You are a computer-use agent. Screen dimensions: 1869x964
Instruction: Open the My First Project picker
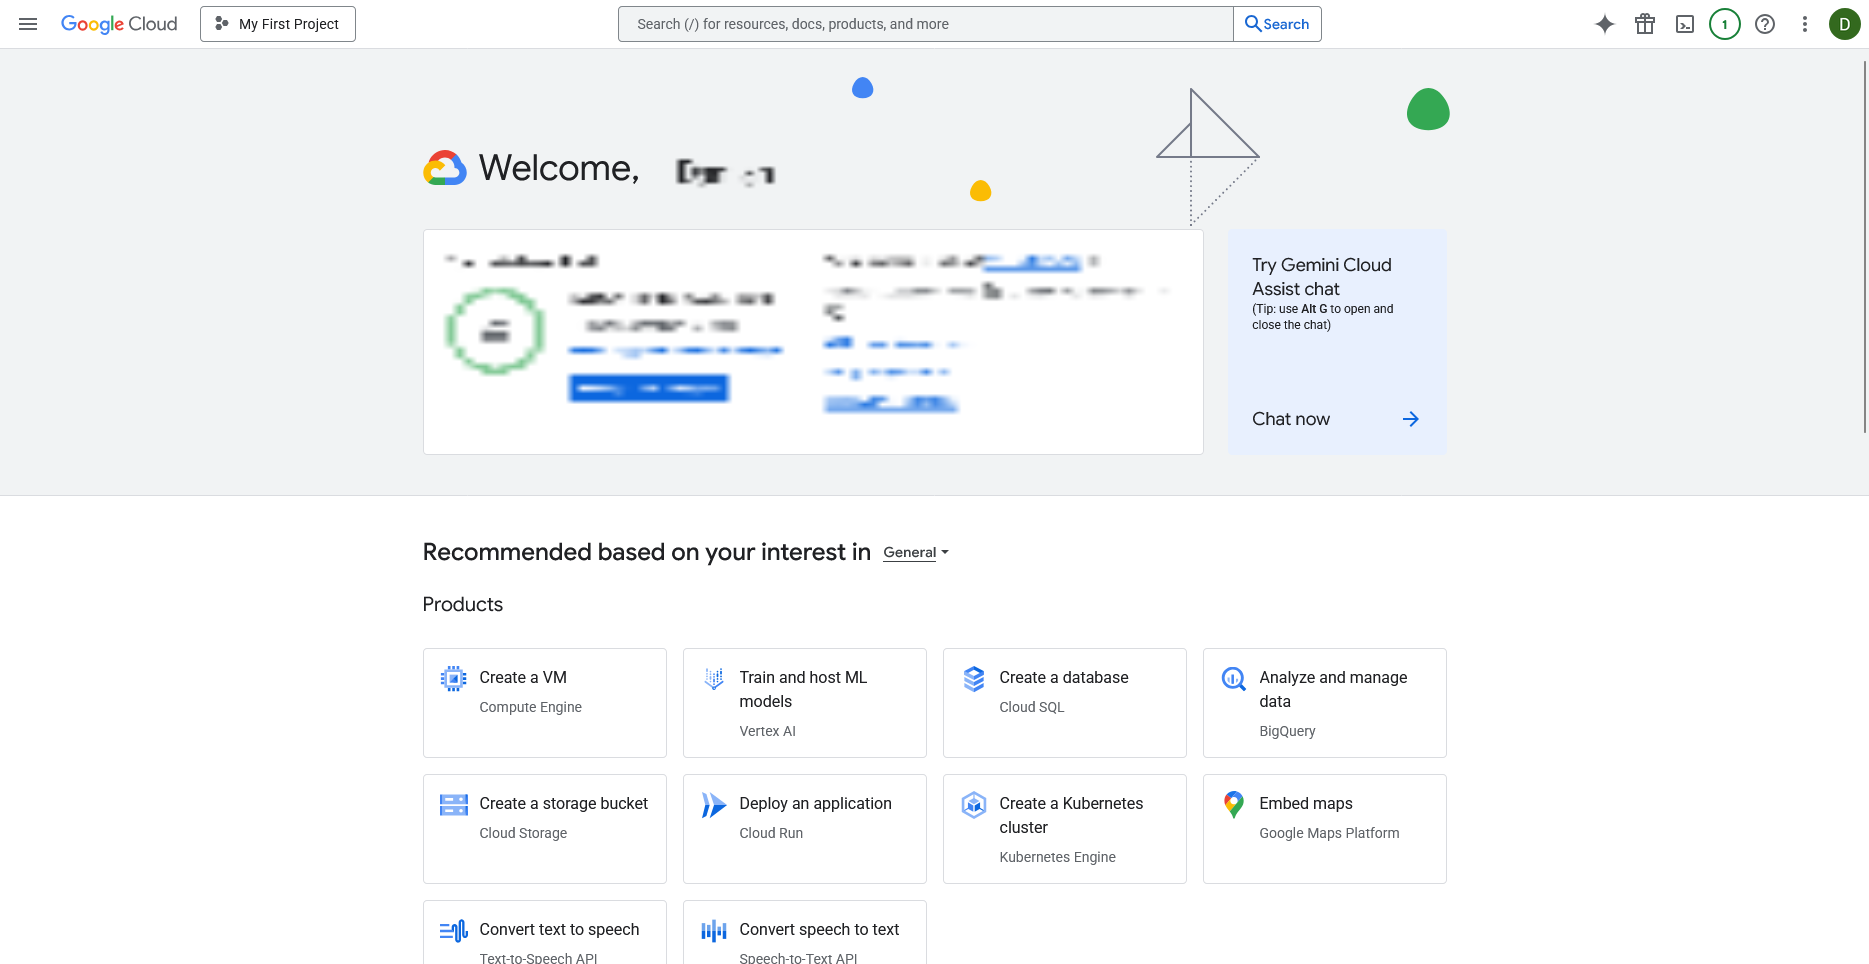tap(278, 24)
